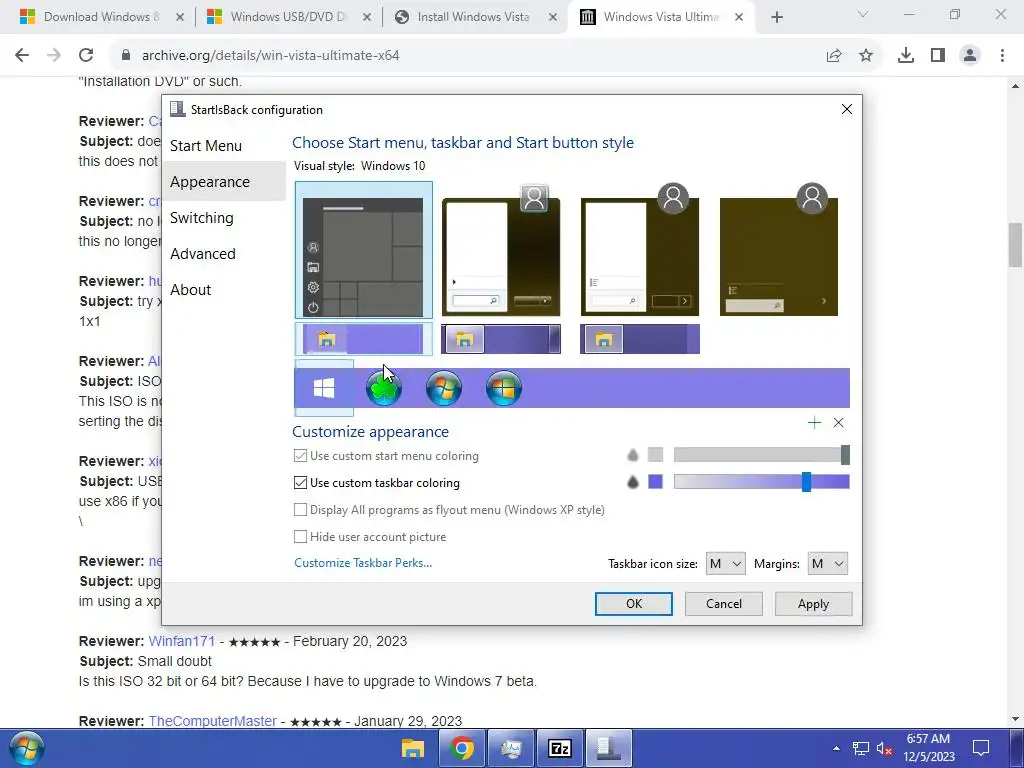The width and height of the screenshot is (1024, 768).
Task: Click the Windows Start orb on the taskbar
Action: 27,748
